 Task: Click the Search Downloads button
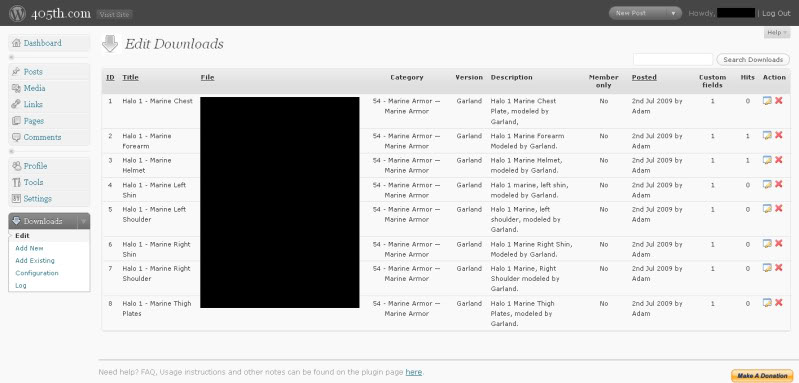753,60
